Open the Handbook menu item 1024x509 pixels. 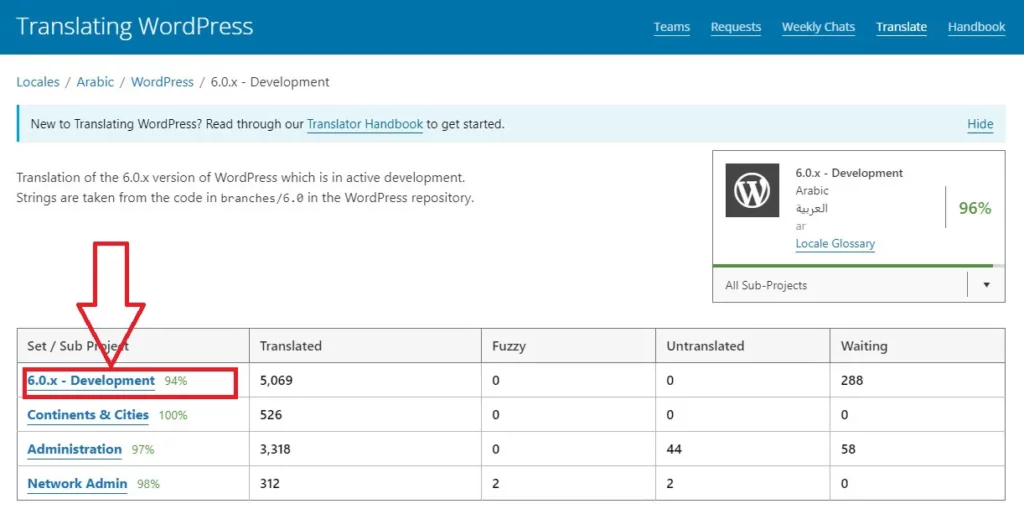tap(976, 27)
